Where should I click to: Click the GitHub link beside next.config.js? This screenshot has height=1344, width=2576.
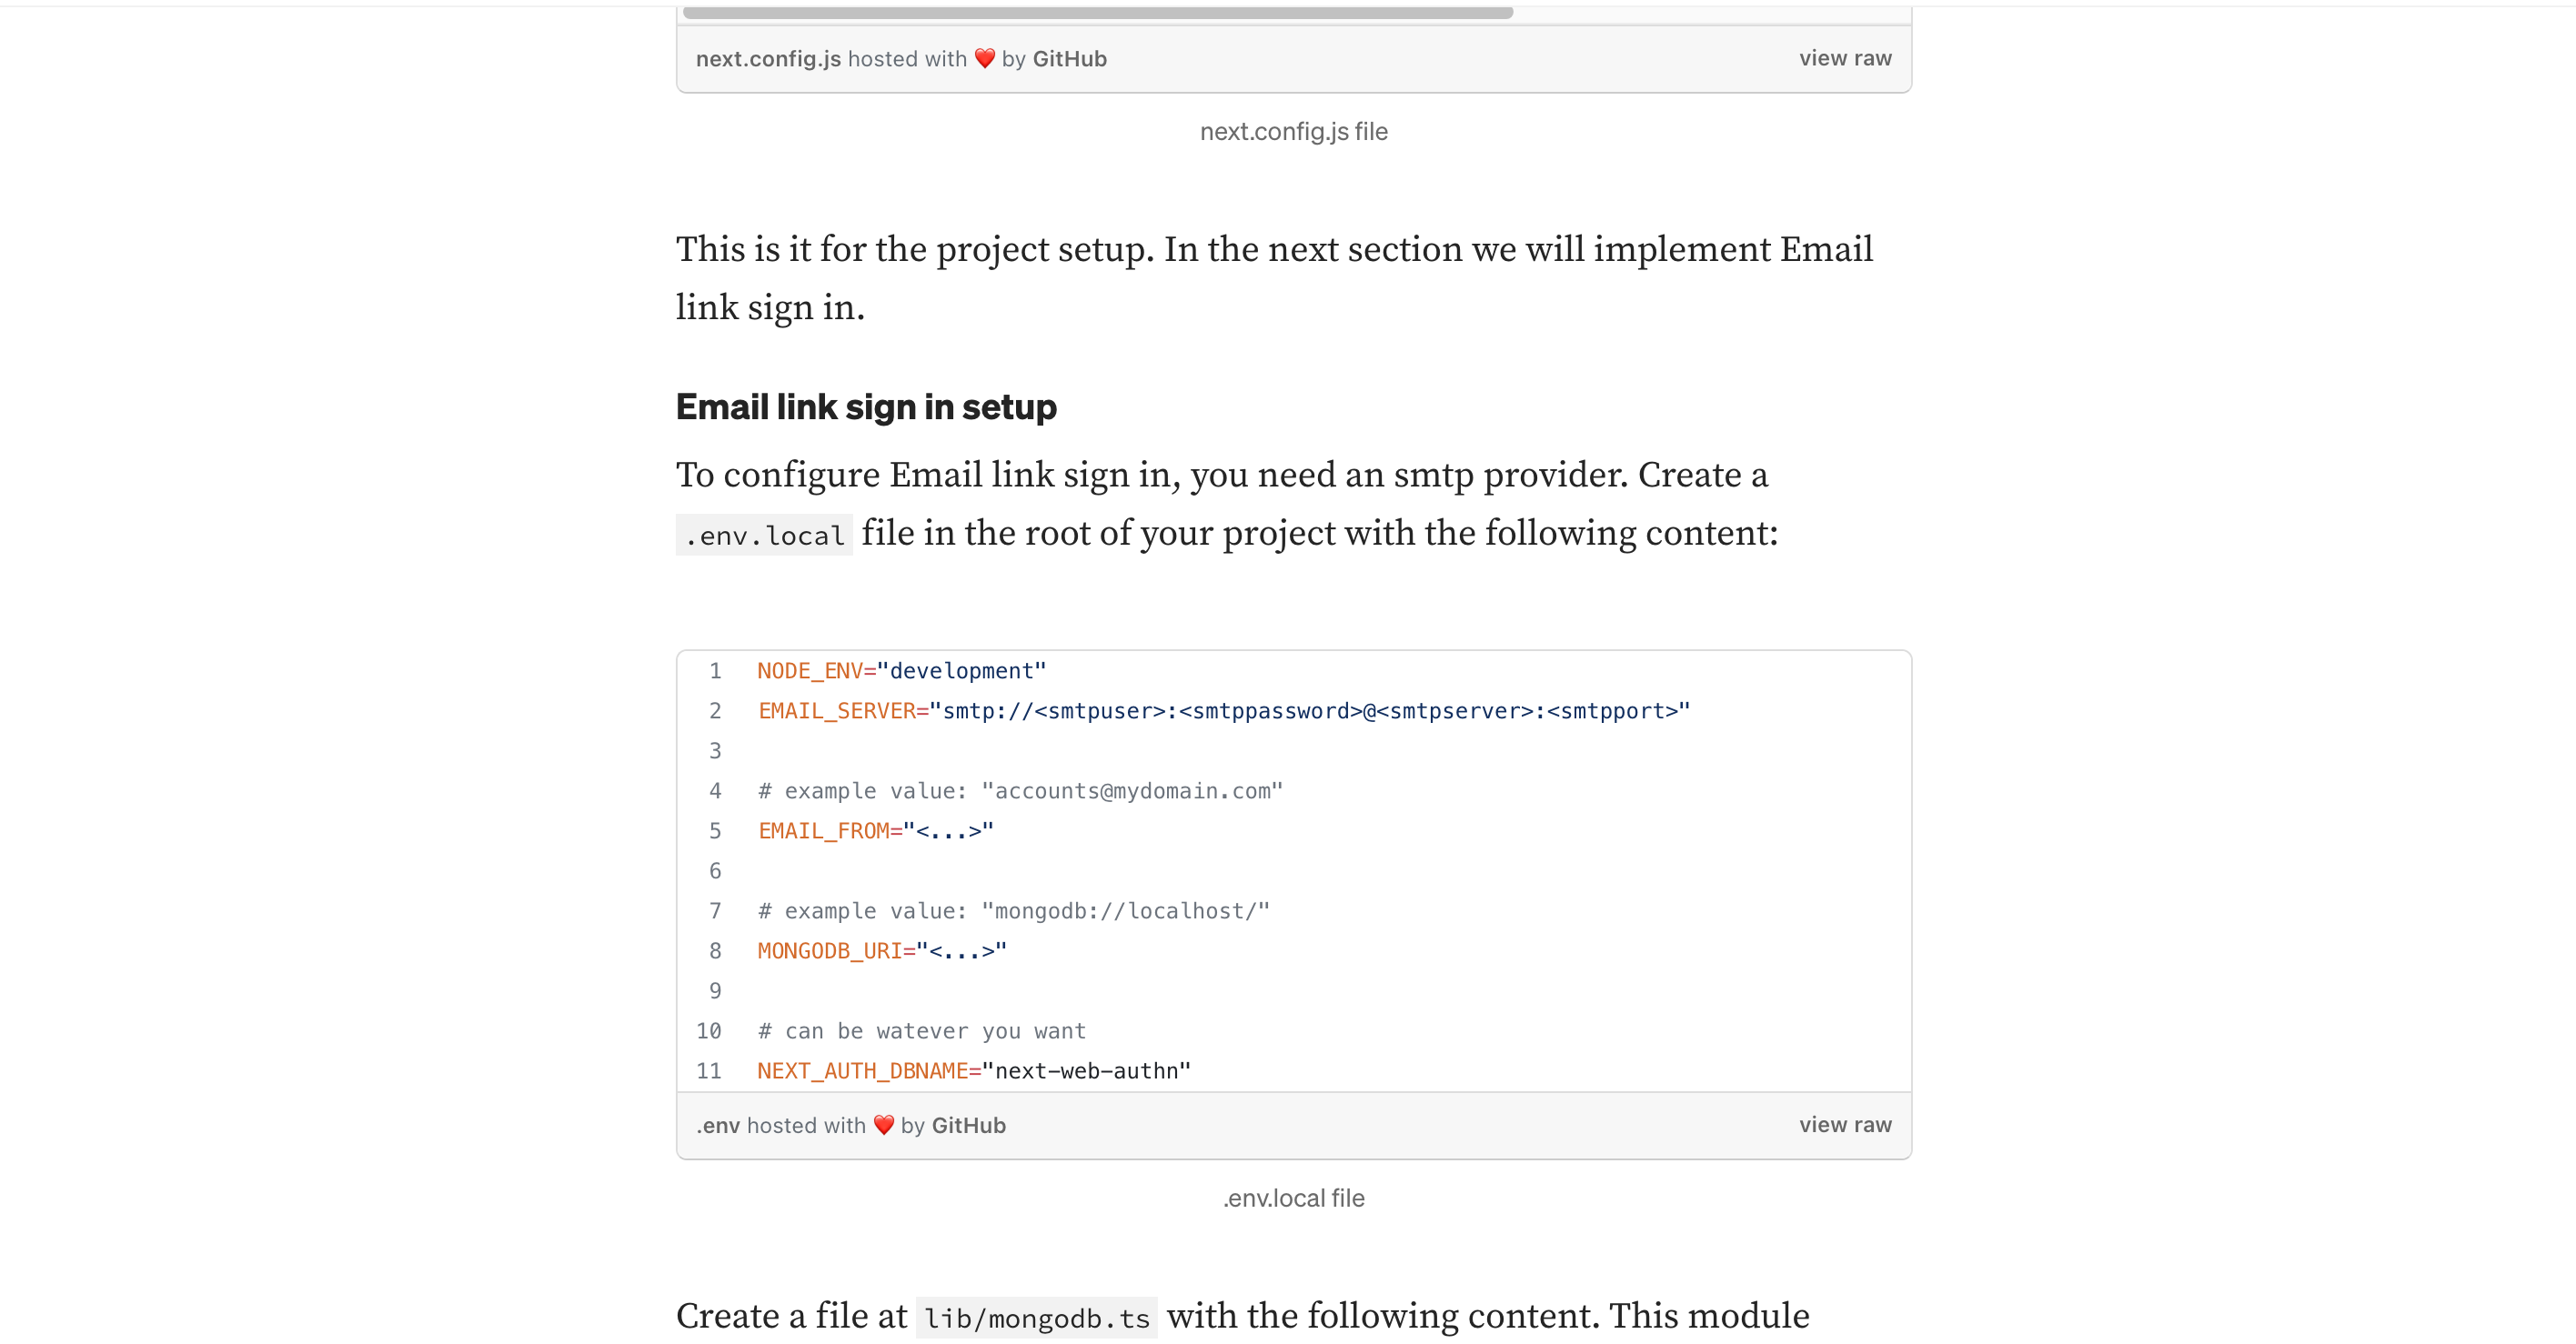(x=1070, y=58)
